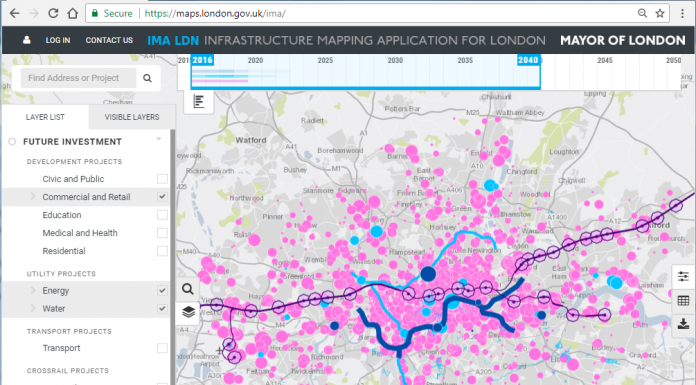Bookmark page with browser star icon

click(660, 13)
